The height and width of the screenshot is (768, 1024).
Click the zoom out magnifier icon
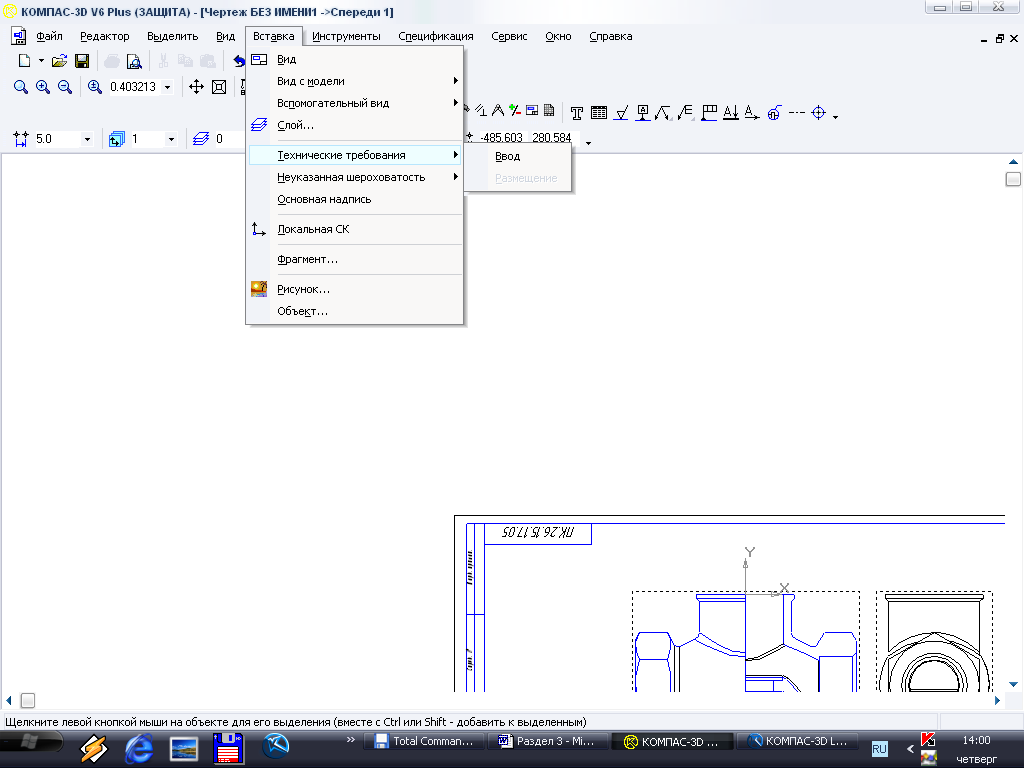tap(65, 87)
